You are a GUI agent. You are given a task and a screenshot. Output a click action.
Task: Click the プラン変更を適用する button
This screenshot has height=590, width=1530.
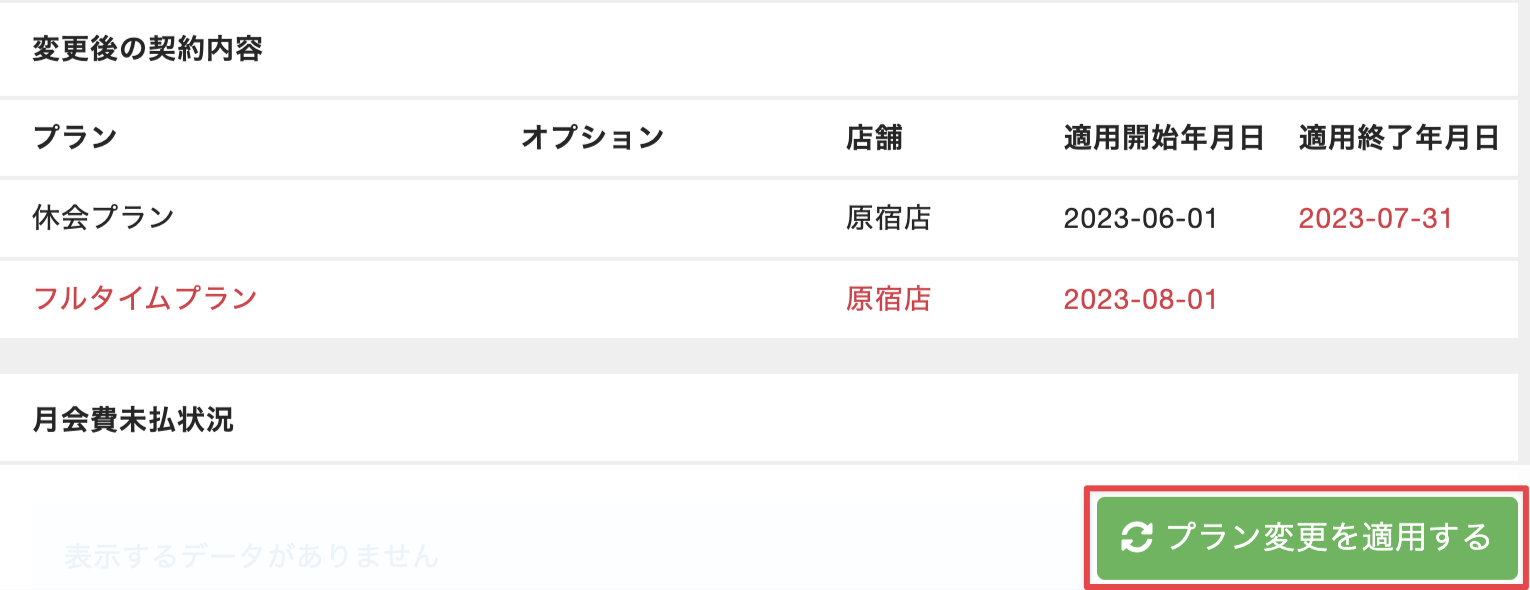(x=1307, y=538)
